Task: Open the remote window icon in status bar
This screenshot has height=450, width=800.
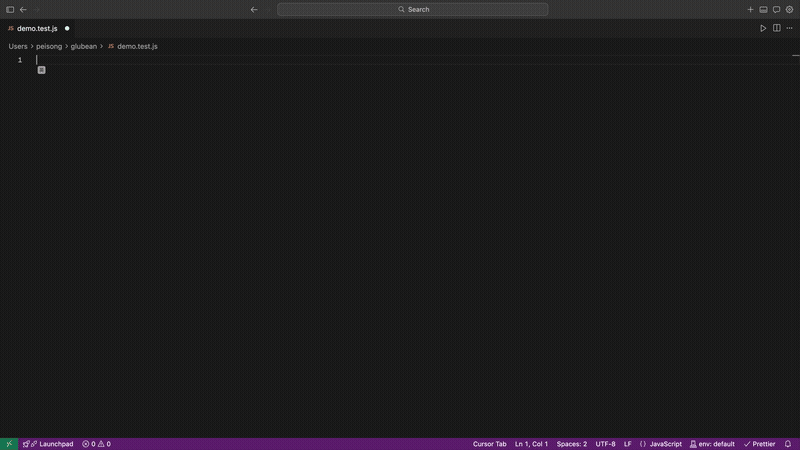Action: pyautogui.click(x=8, y=443)
